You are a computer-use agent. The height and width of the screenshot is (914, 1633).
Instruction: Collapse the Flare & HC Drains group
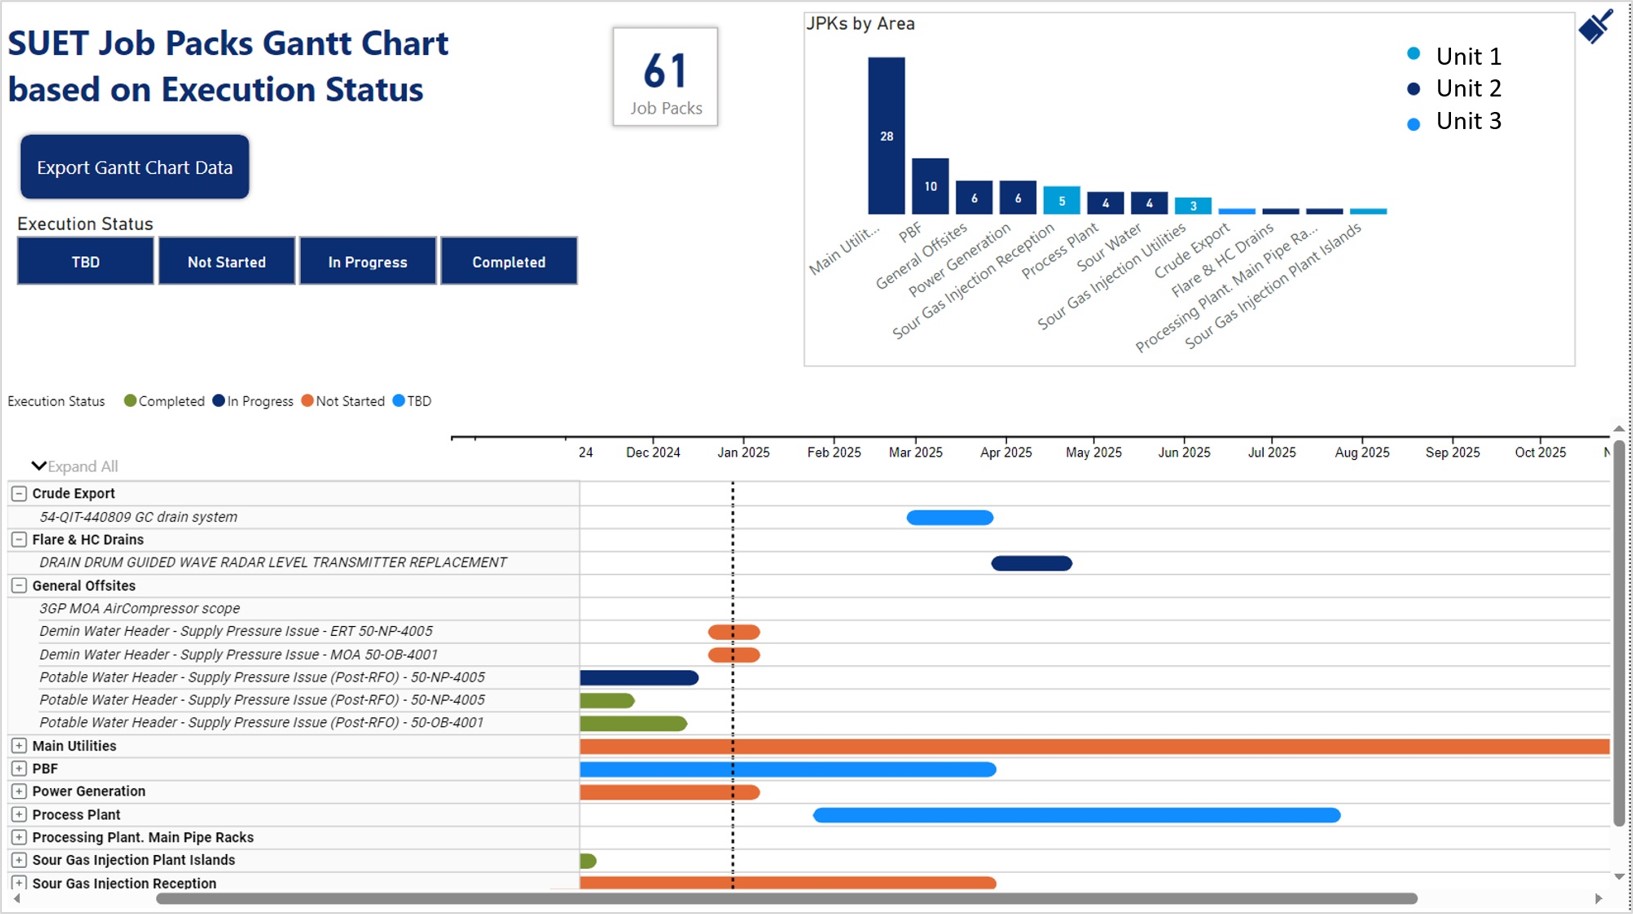click(x=19, y=539)
